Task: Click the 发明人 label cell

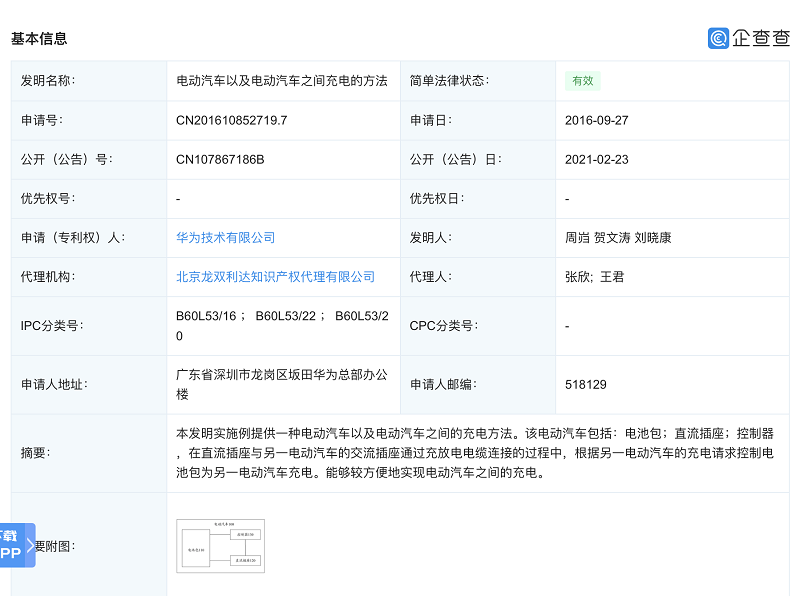Action: [x=478, y=238]
